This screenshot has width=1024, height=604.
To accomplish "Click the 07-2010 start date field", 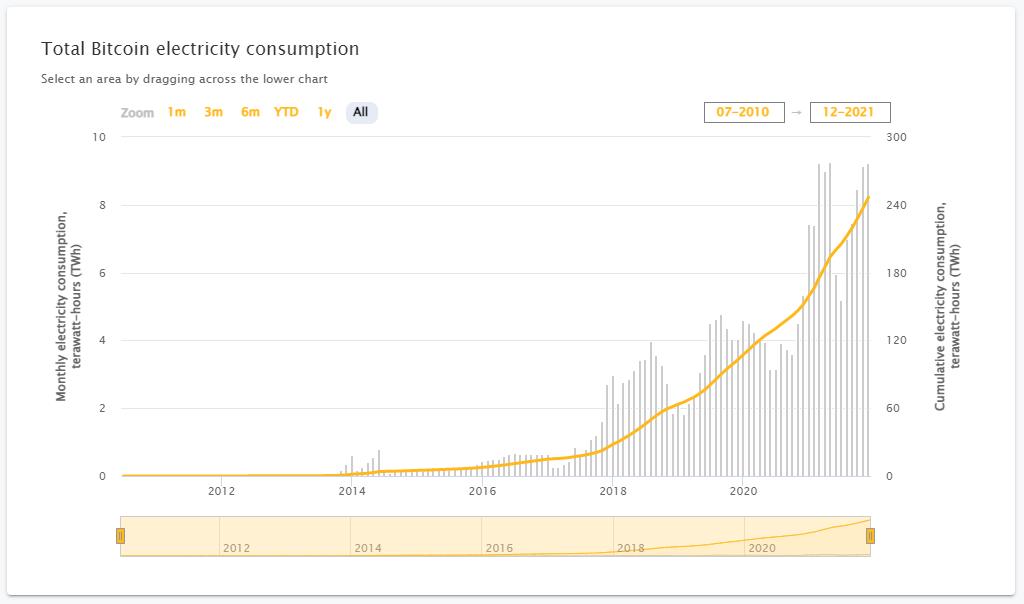I will point(744,112).
